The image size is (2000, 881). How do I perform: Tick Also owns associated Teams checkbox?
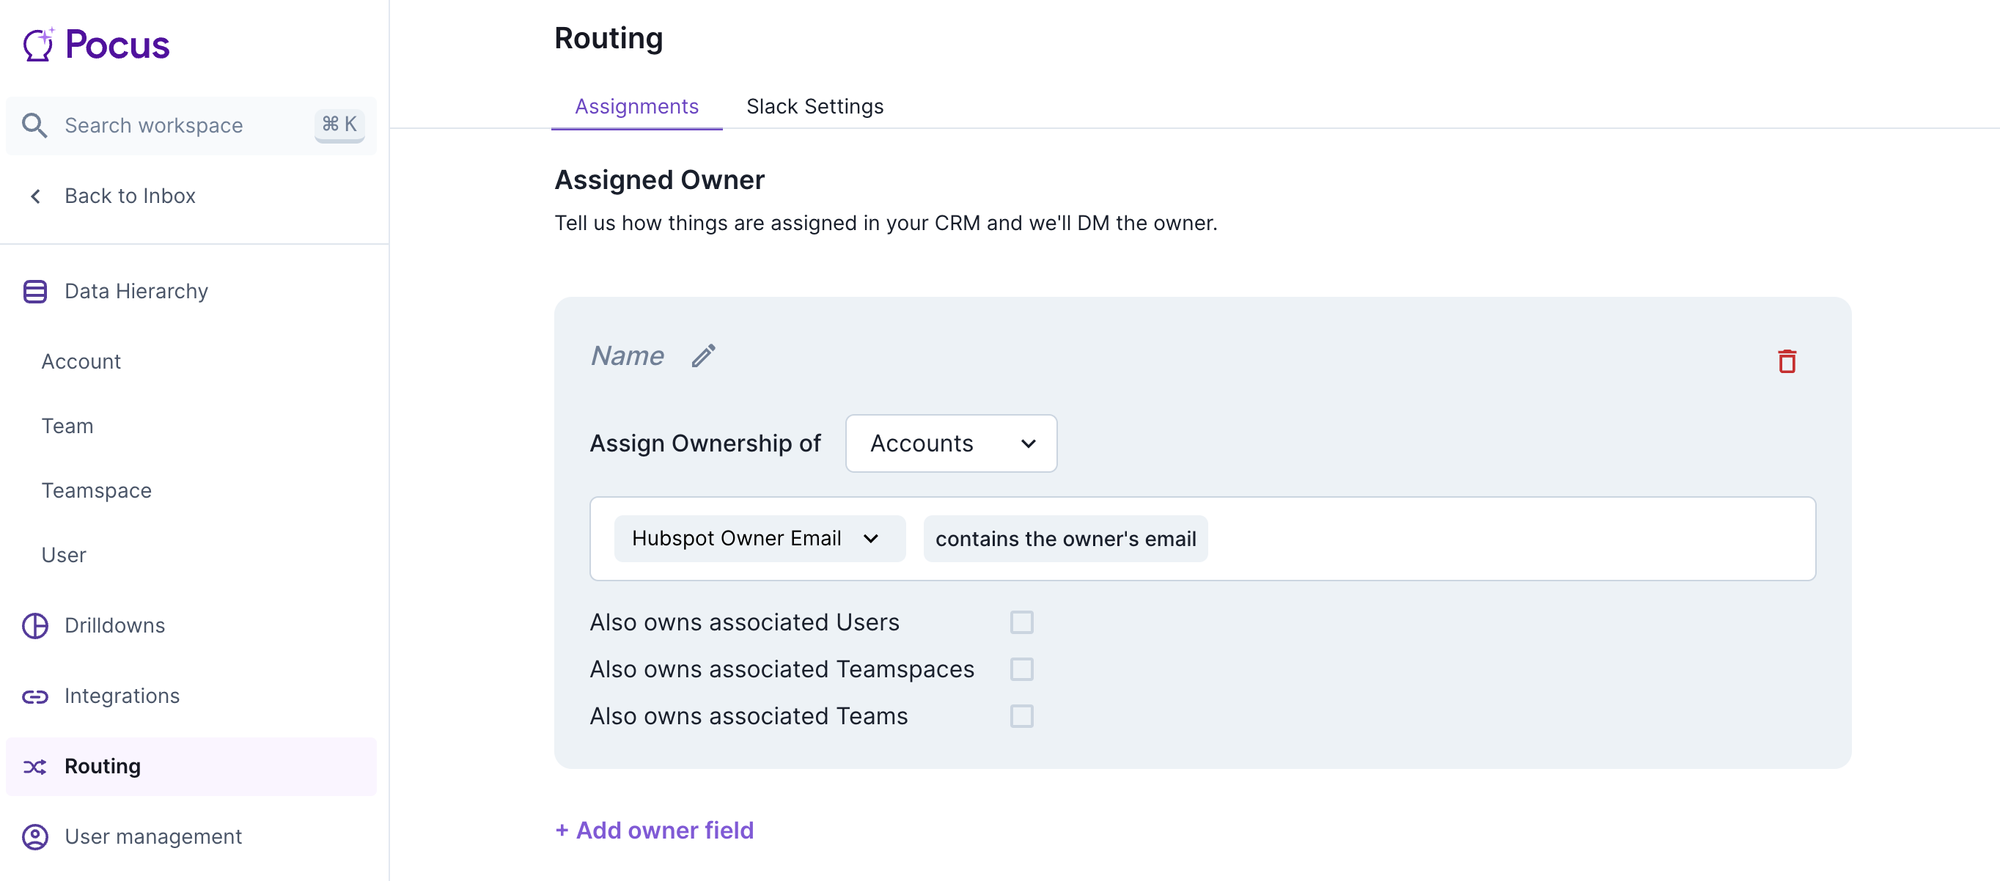[x=1021, y=716]
